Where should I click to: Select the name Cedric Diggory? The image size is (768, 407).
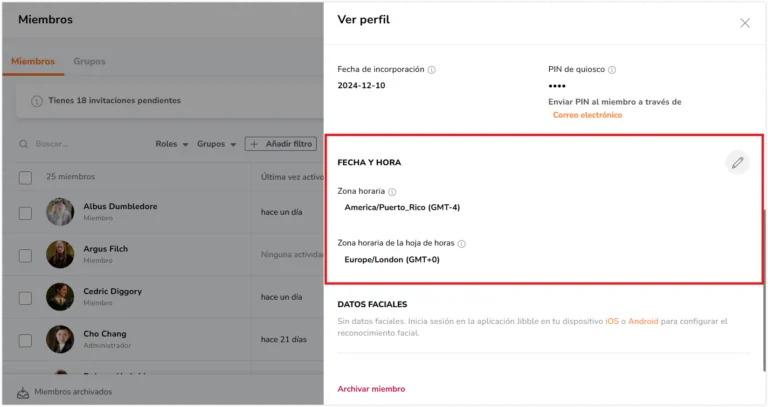pos(113,291)
